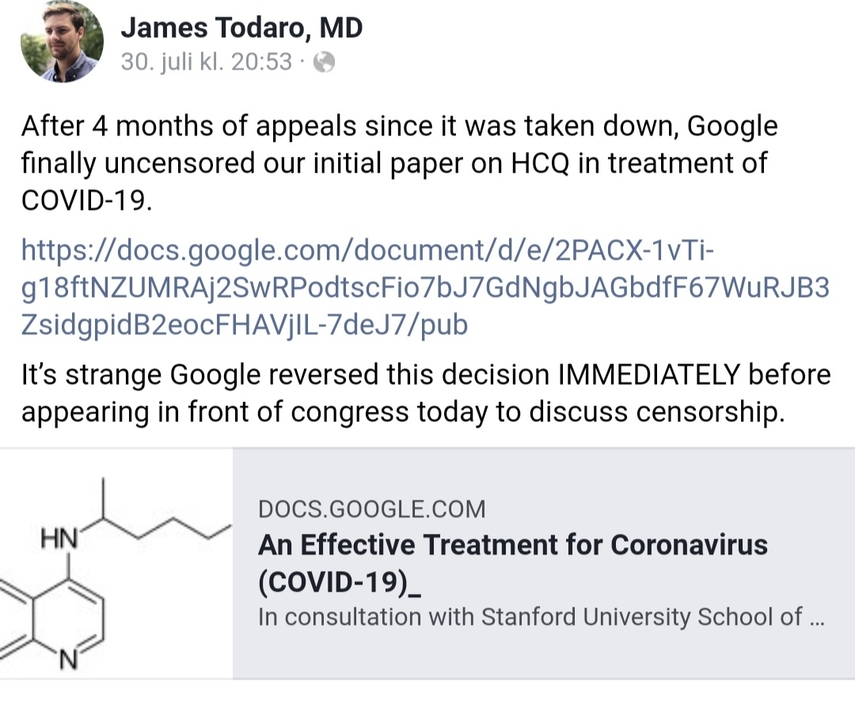855x720 pixels.
Task: Click the word IMMEDIATELY in the post
Action: (x=648, y=375)
